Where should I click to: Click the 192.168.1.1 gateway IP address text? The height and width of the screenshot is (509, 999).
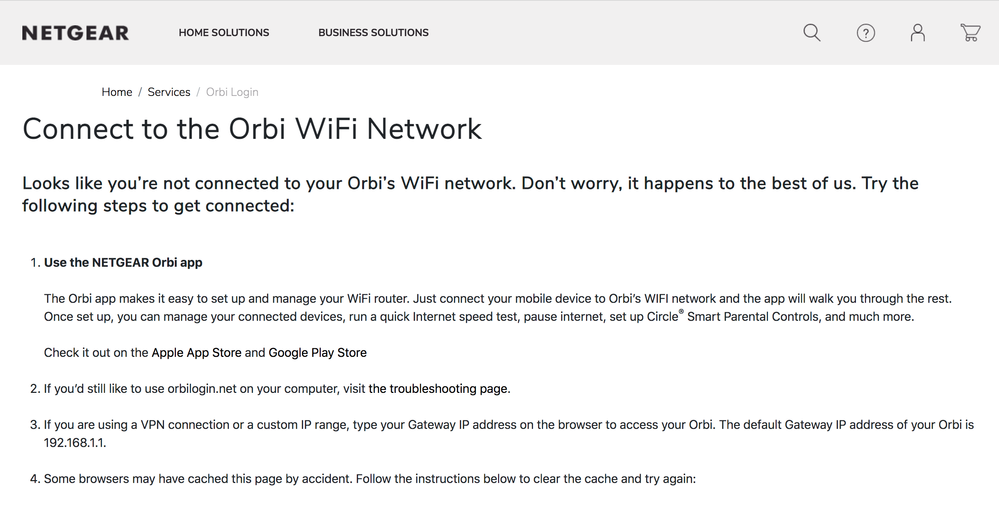click(x=75, y=442)
